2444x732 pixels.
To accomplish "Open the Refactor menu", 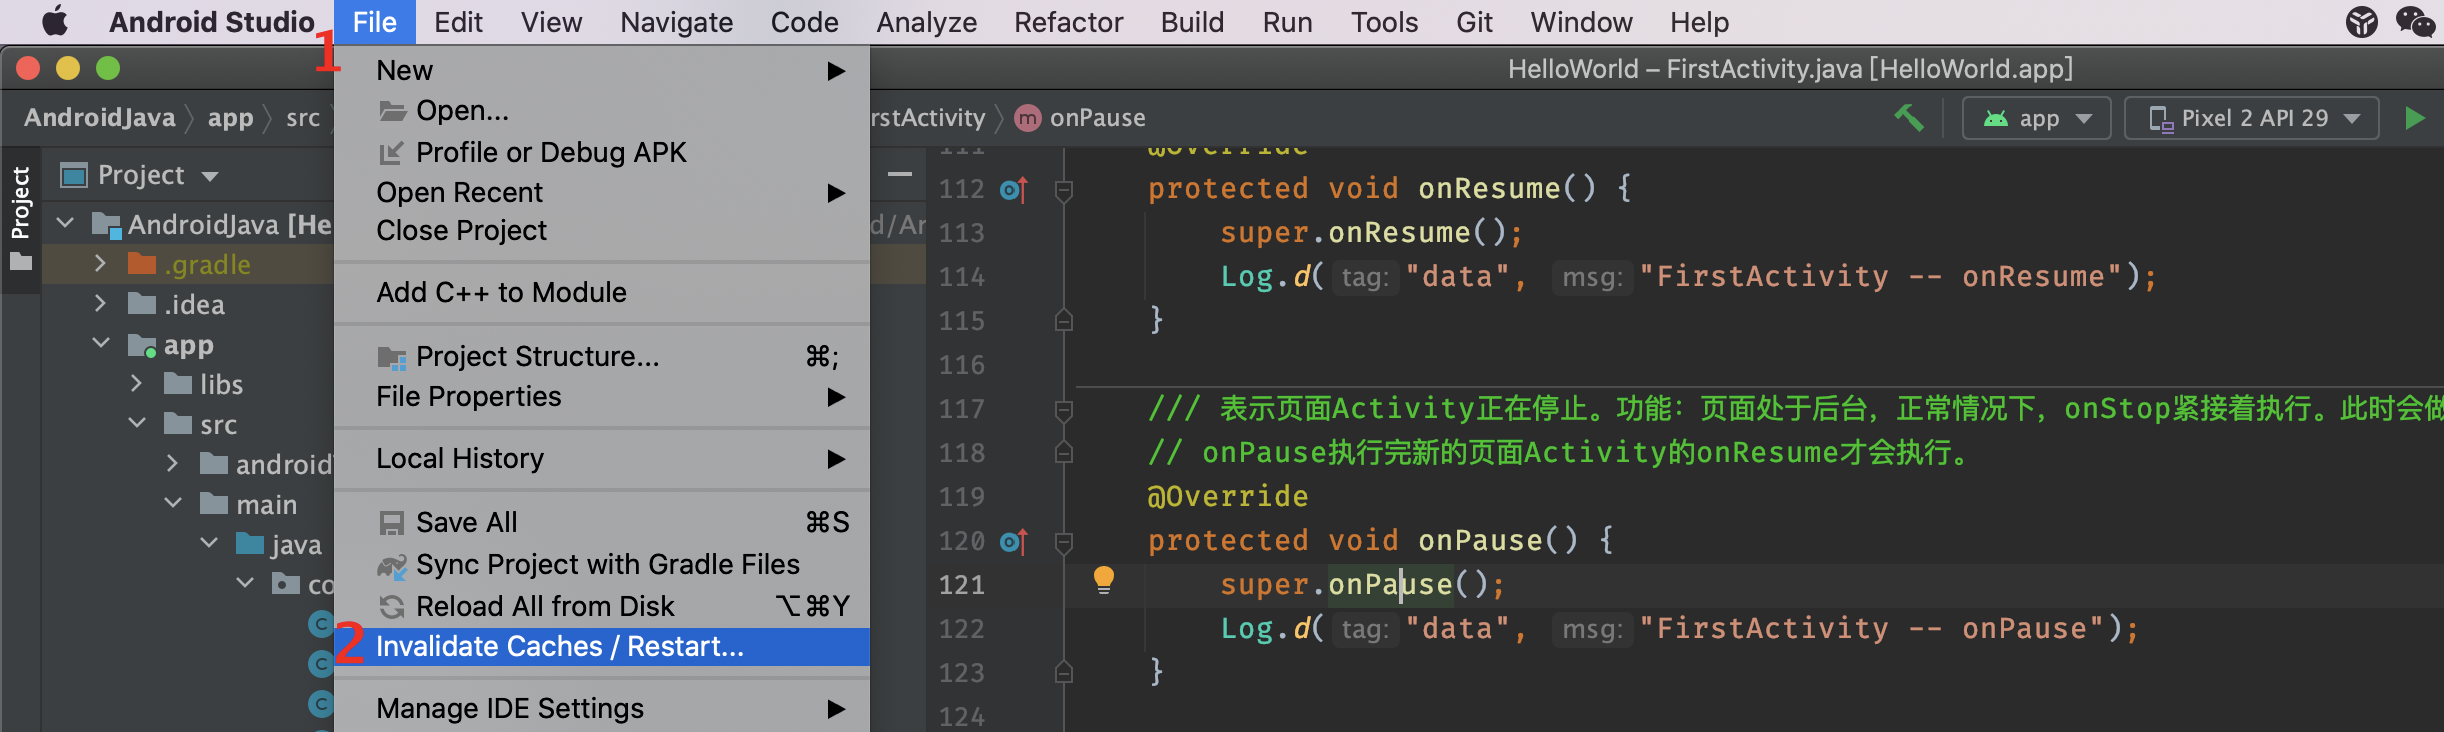I will coord(1068,22).
